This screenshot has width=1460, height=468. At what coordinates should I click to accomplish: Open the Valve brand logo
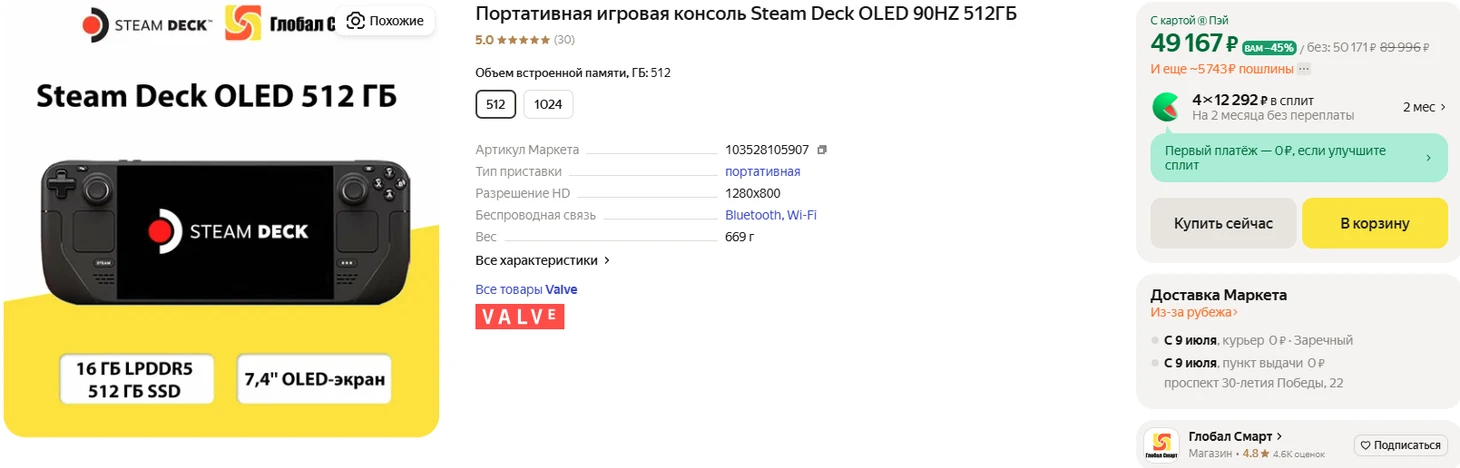519,317
